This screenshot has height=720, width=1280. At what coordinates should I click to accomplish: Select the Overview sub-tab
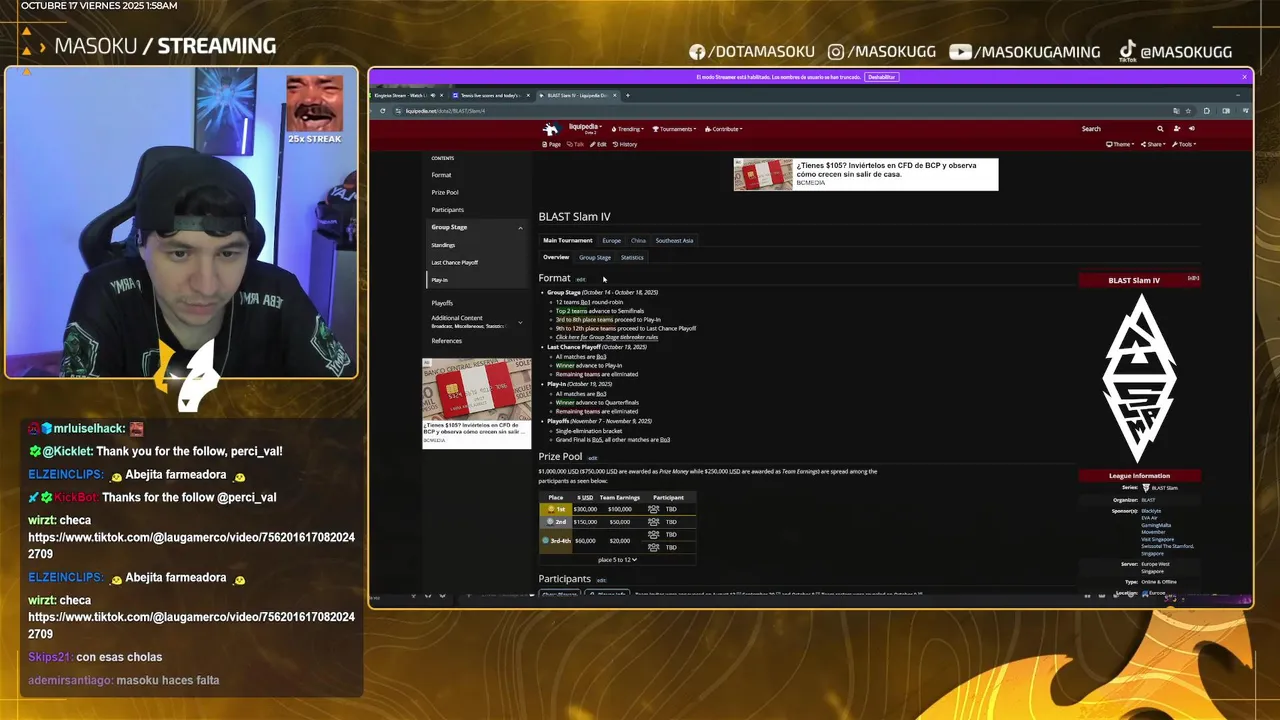[556, 257]
